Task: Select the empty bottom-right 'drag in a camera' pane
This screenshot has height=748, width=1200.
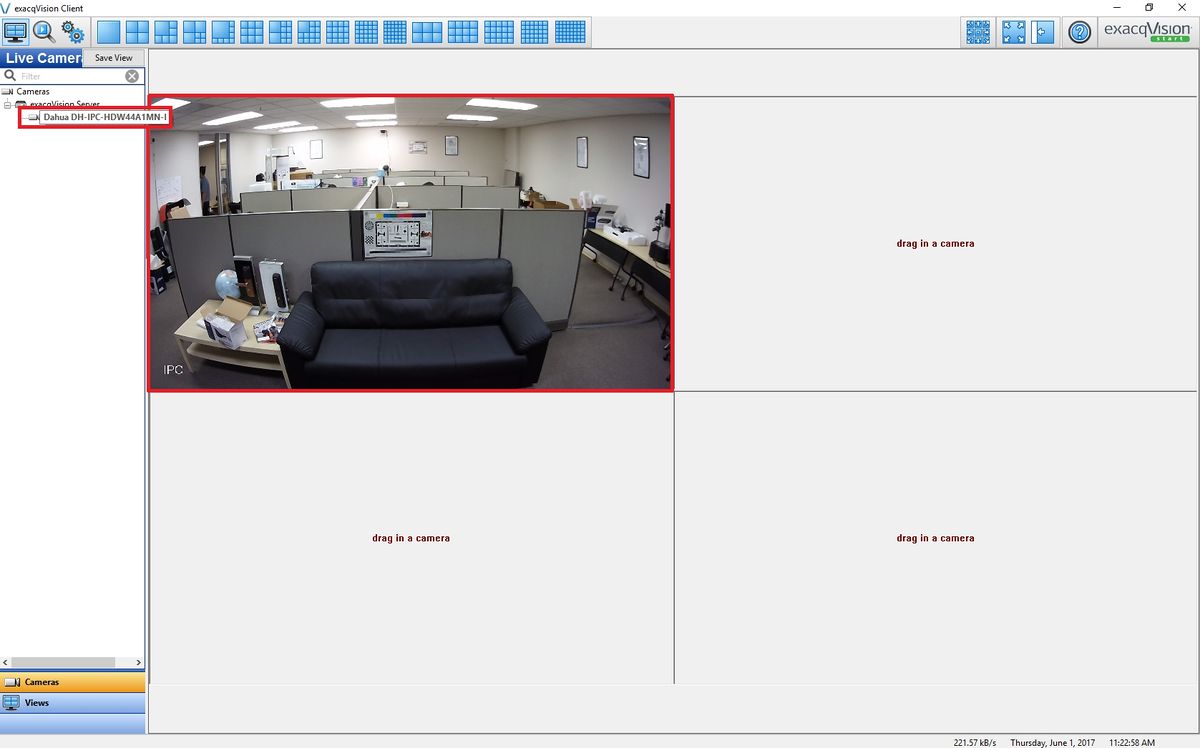Action: click(x=935, y=537)
